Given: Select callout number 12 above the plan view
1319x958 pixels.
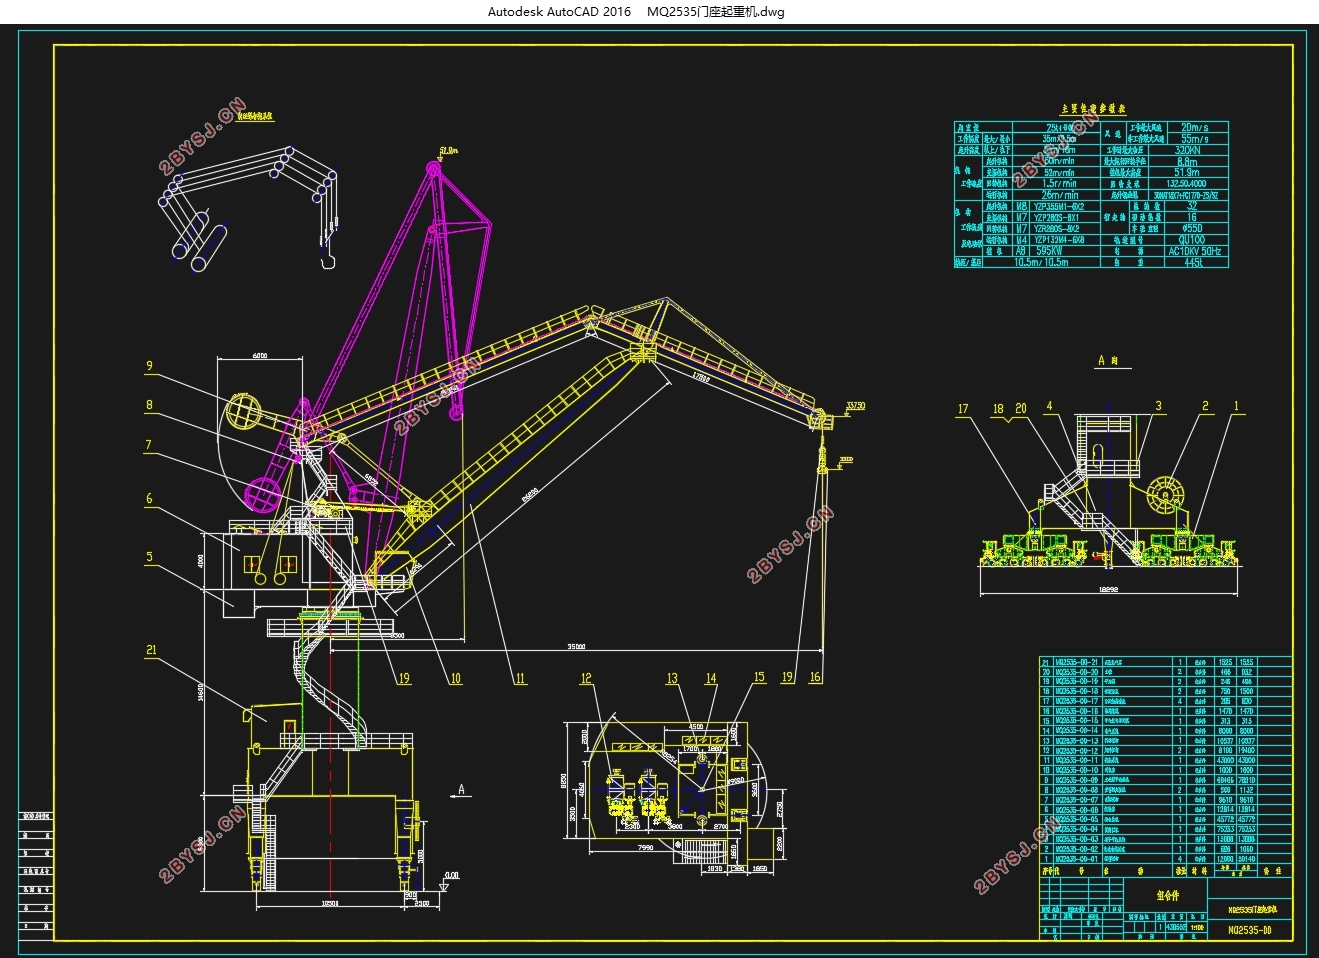Looking at the screenshot, I should (586, 678).
